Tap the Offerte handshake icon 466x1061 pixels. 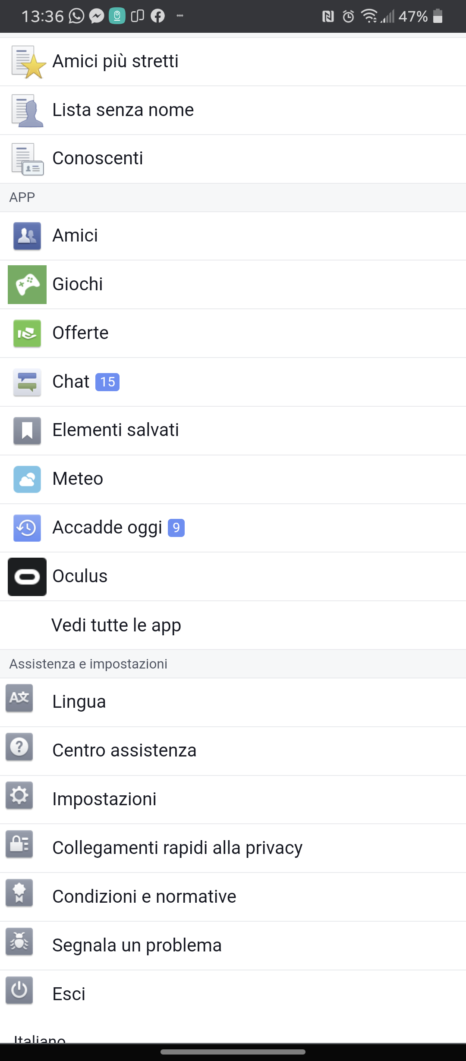pos(27,333)
